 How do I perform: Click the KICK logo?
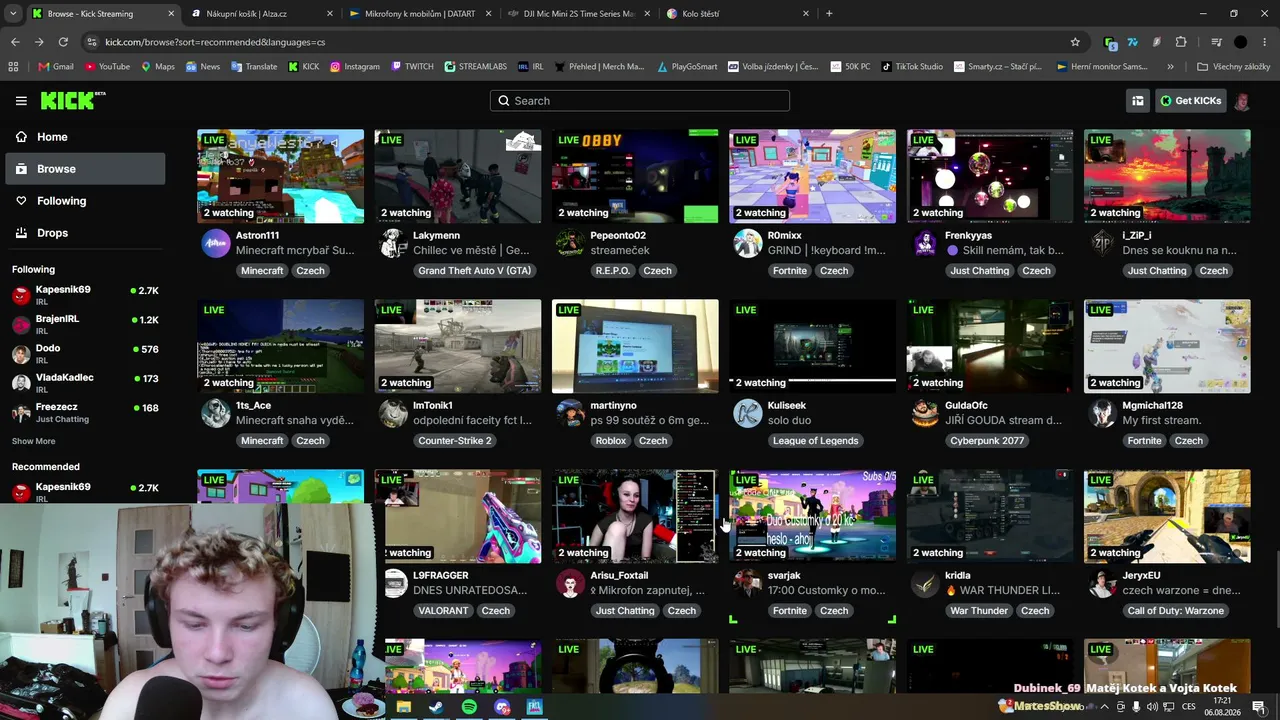click(72, 100)
